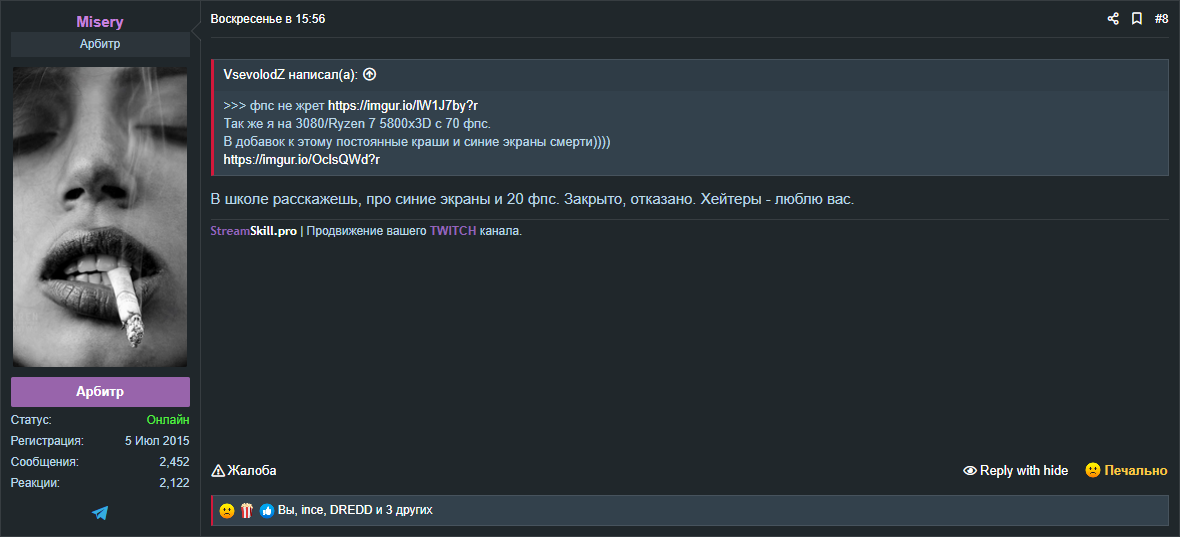Click the share icon in post header
Screen dimensions: 1180x537
[1113, 19]
